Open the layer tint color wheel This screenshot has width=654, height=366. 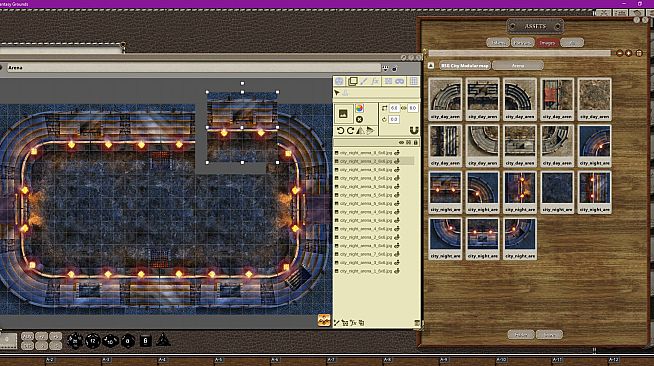click(360, 108)
